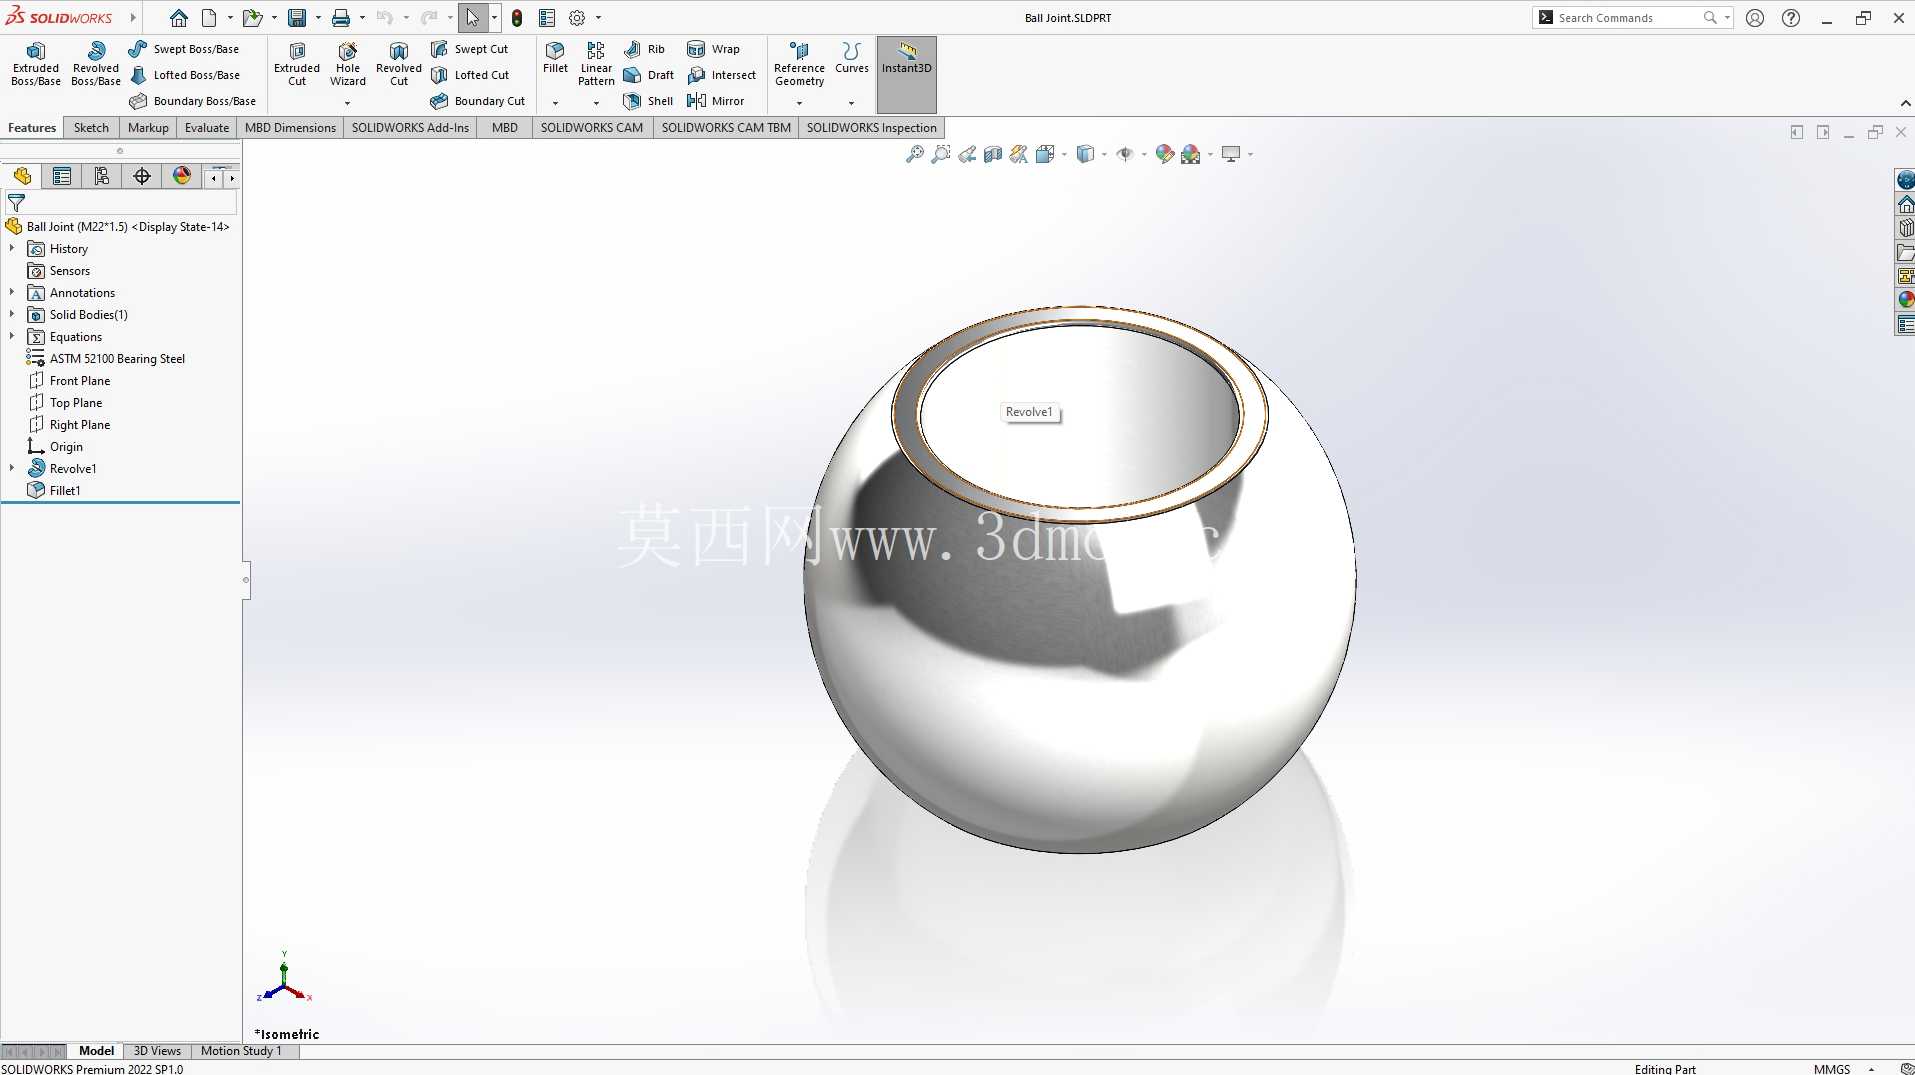Open the ConfigurationManager tab icon
The width and height of the screenshot is (1915, 1075).
[x=102, y=176]
